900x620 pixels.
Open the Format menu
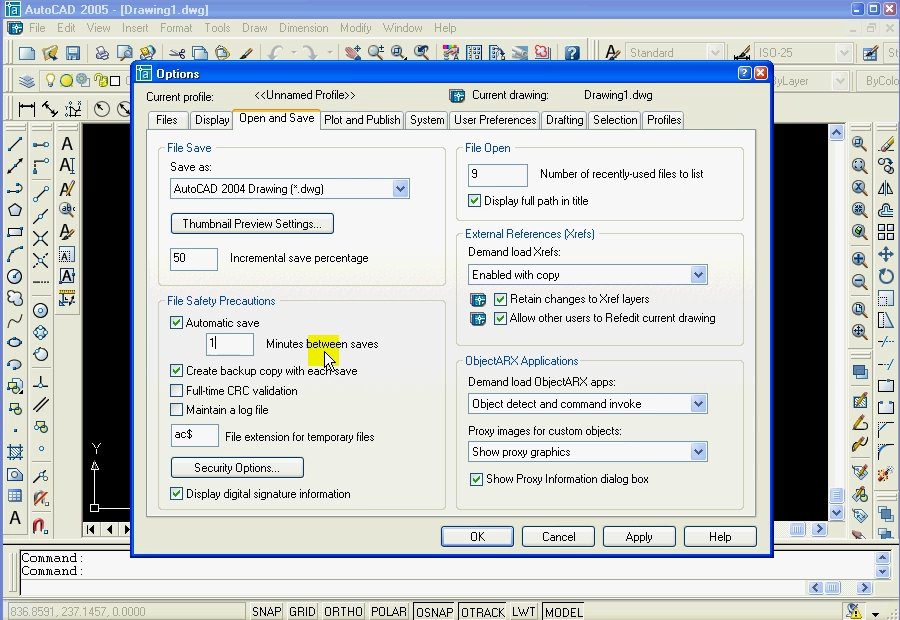coord(176,28)
